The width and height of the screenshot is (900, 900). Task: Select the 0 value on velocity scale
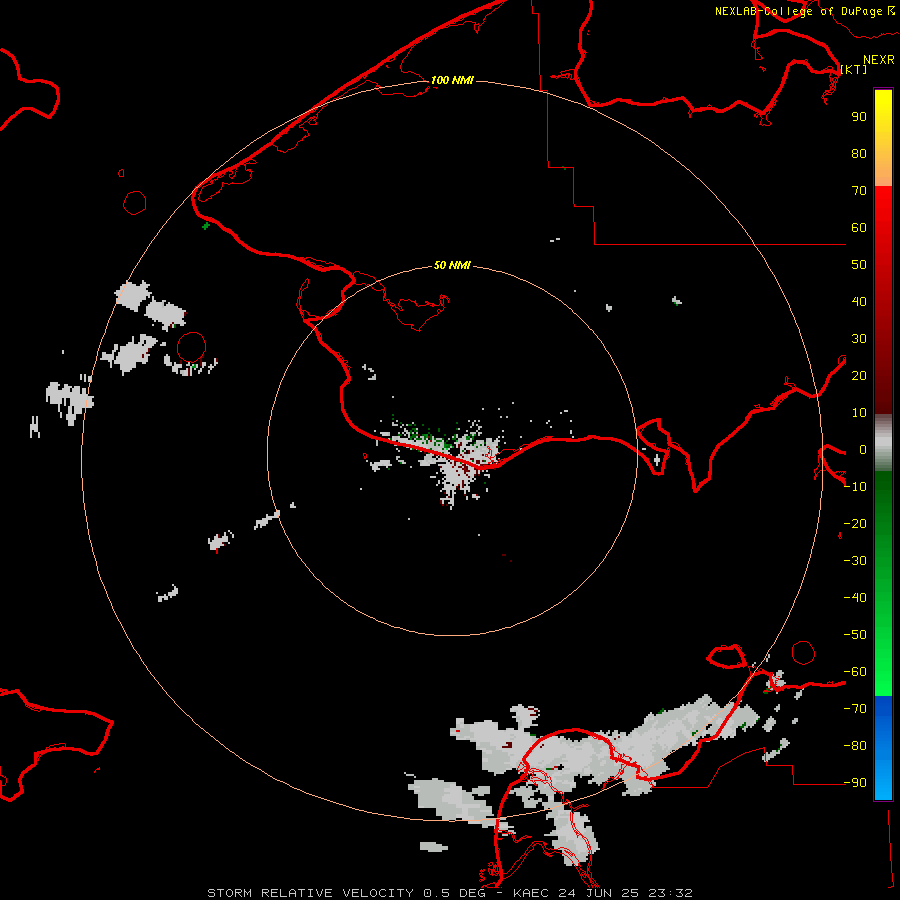pyautogui.click(x=863, y=450)
